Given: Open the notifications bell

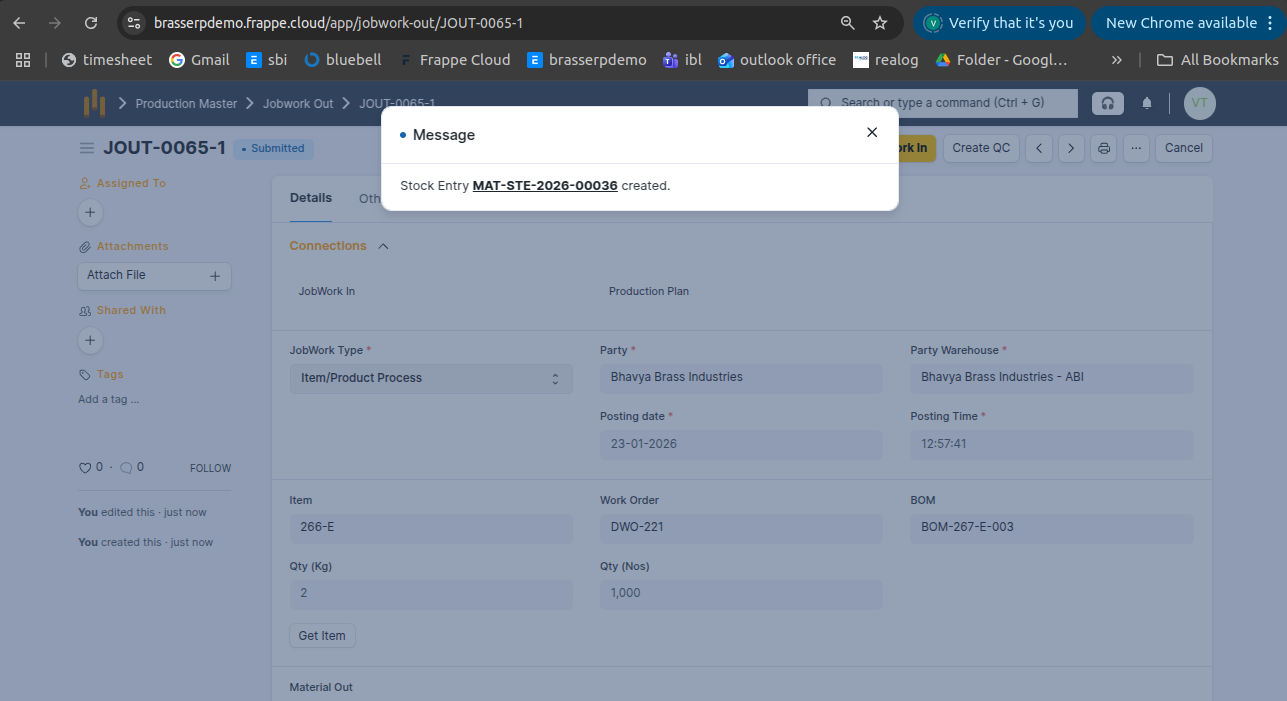Looking at the screenshot, I should click(x=1147, y=103).
